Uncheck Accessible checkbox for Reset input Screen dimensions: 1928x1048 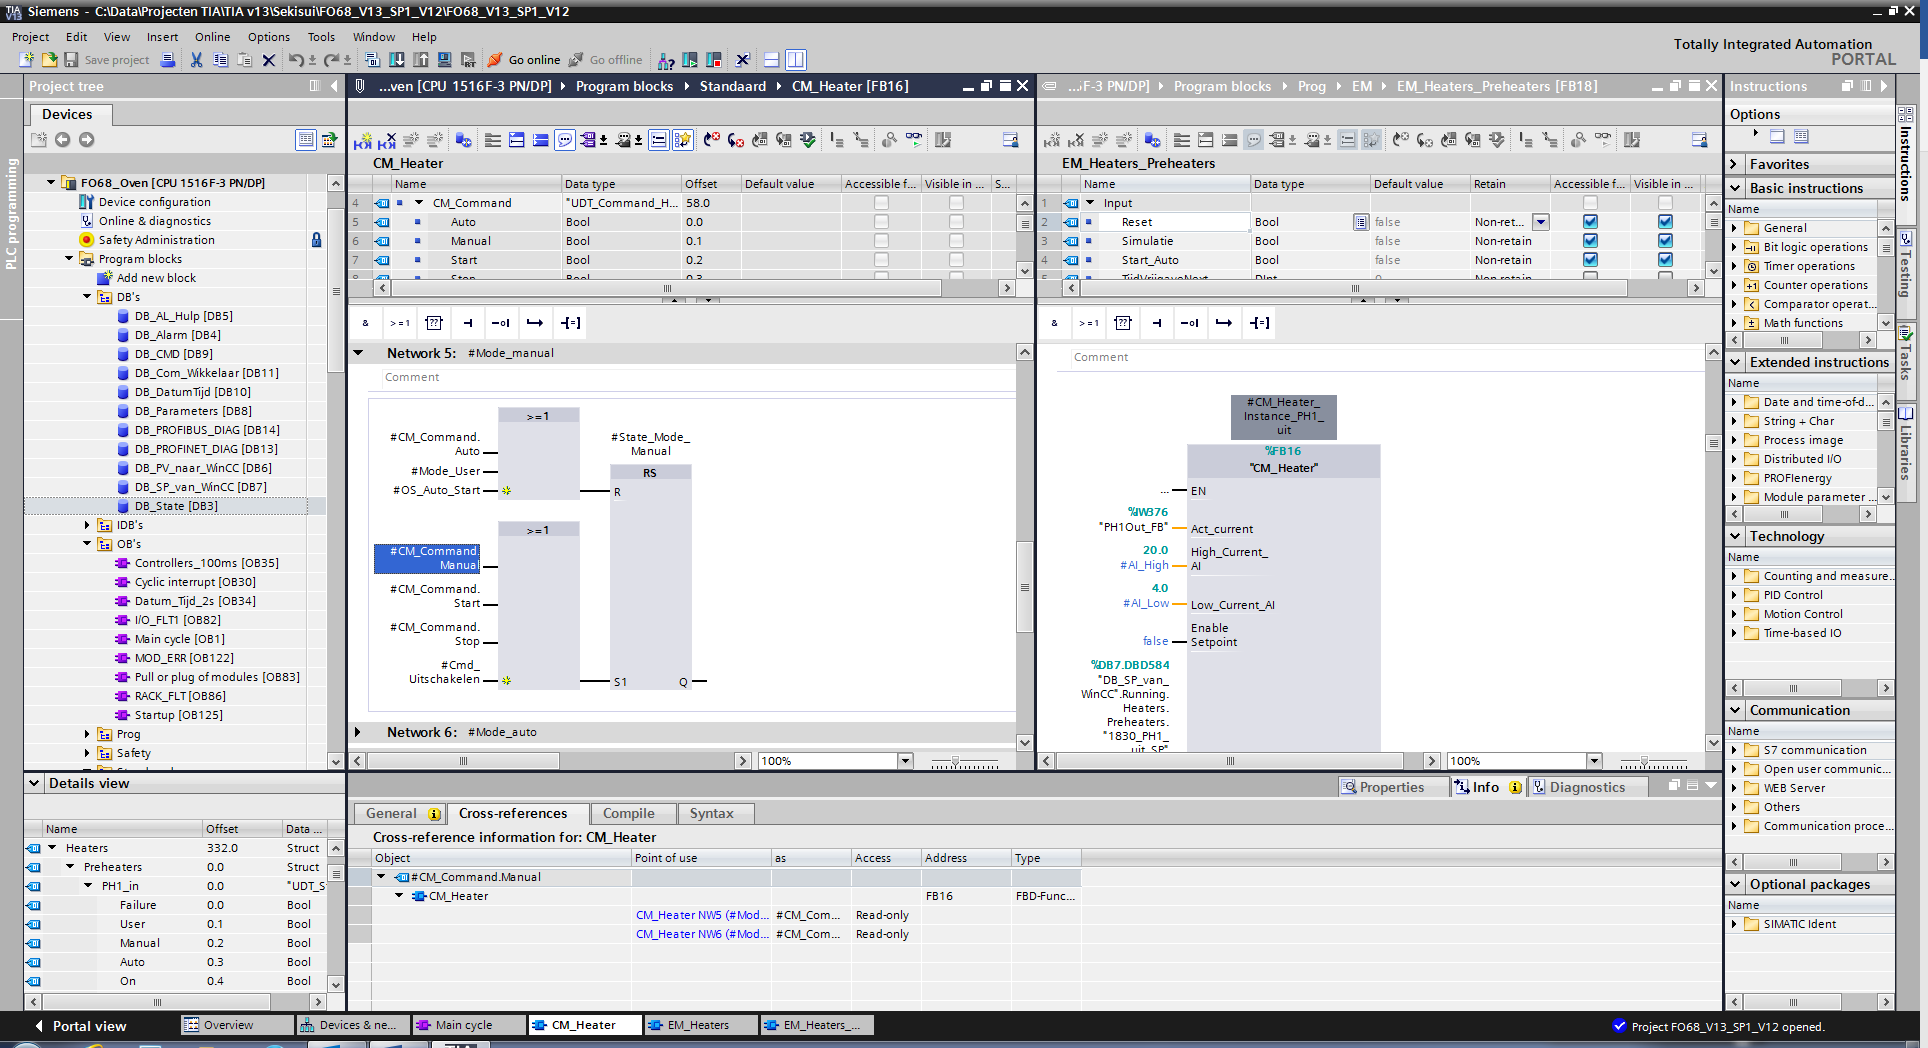coord(1590,222)
